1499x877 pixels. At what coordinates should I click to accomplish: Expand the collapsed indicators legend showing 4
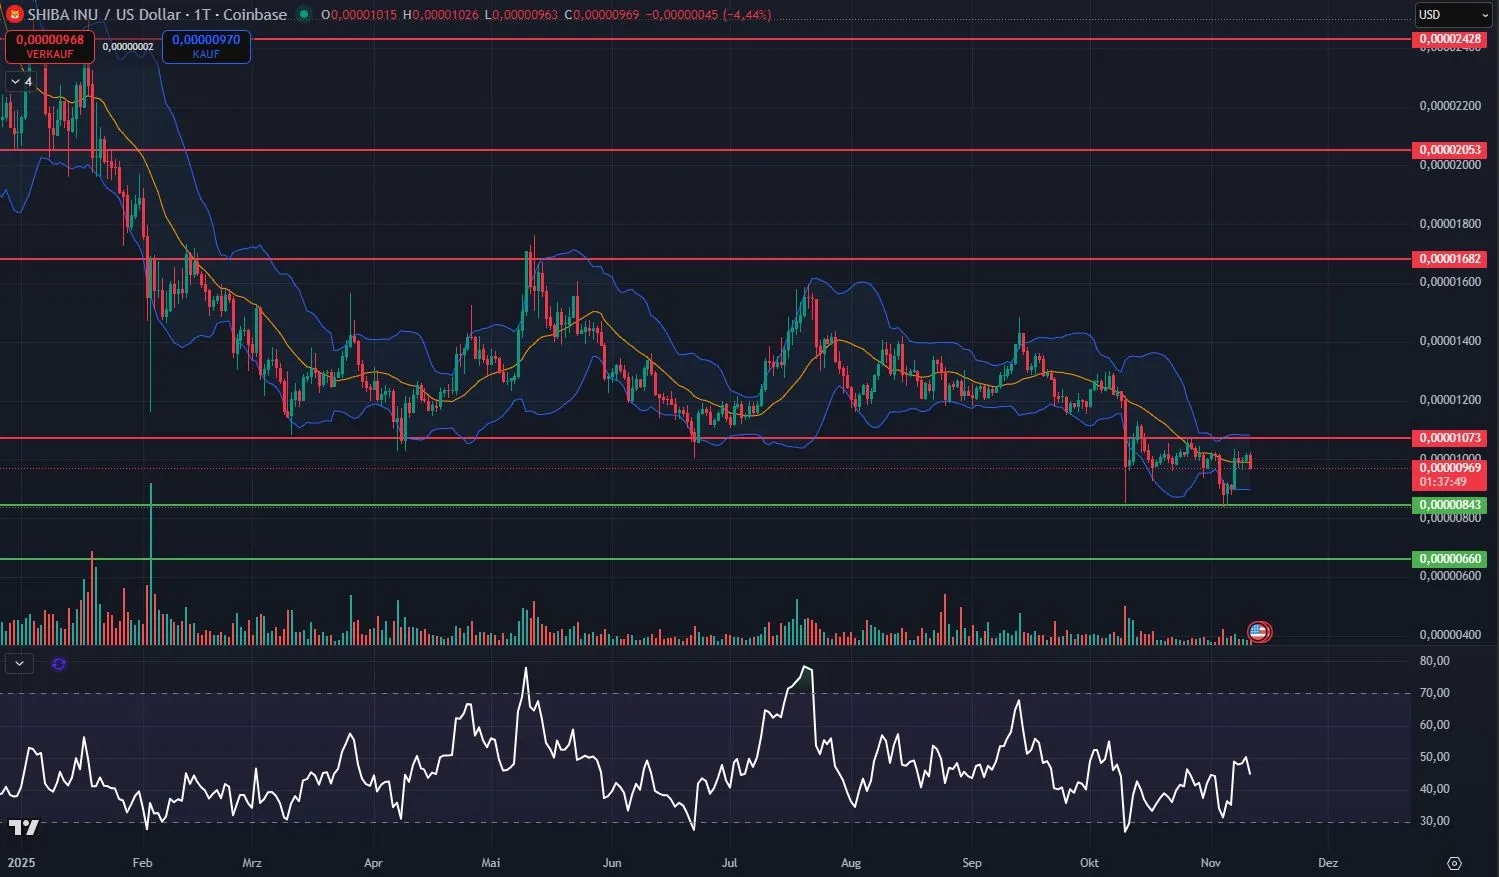coord(21,81)
